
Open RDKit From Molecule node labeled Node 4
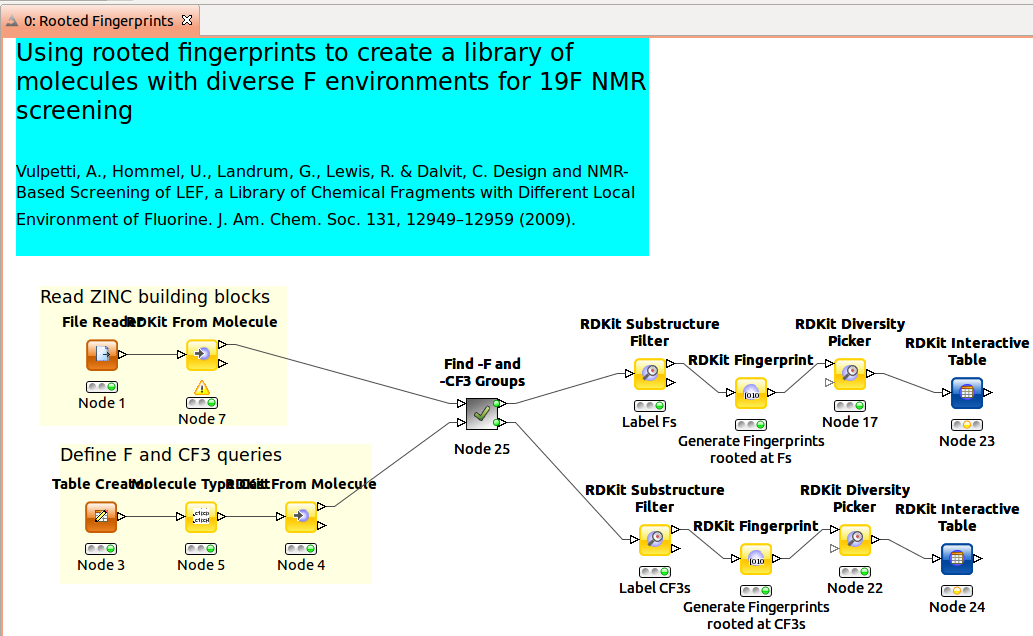pyautogui.click(x=301, y=517)
